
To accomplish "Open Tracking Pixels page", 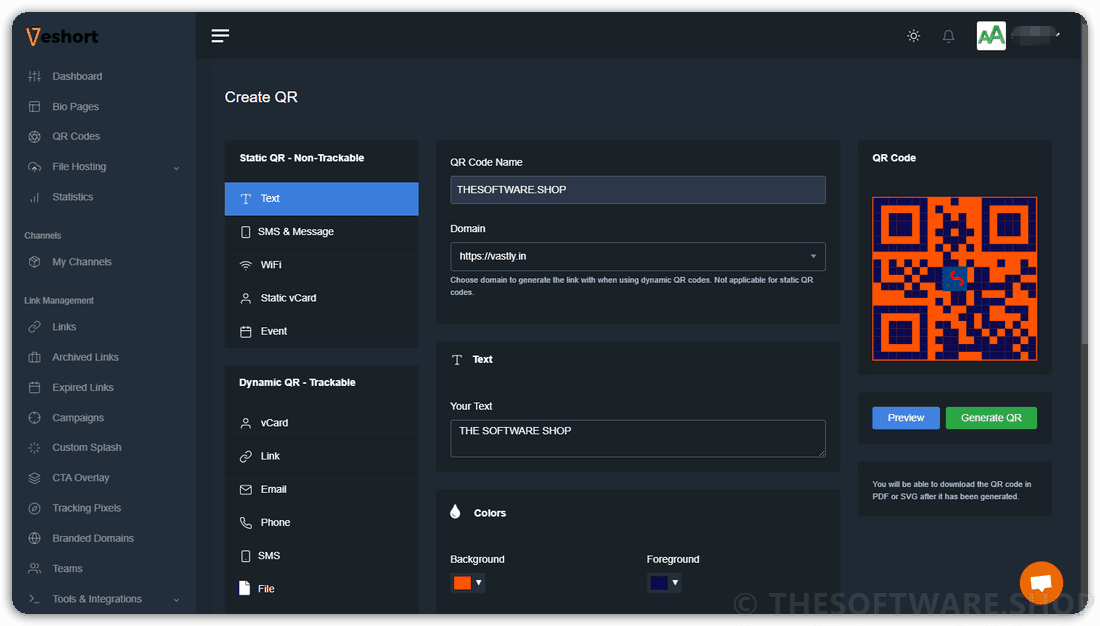I will [x=87, y=508].
